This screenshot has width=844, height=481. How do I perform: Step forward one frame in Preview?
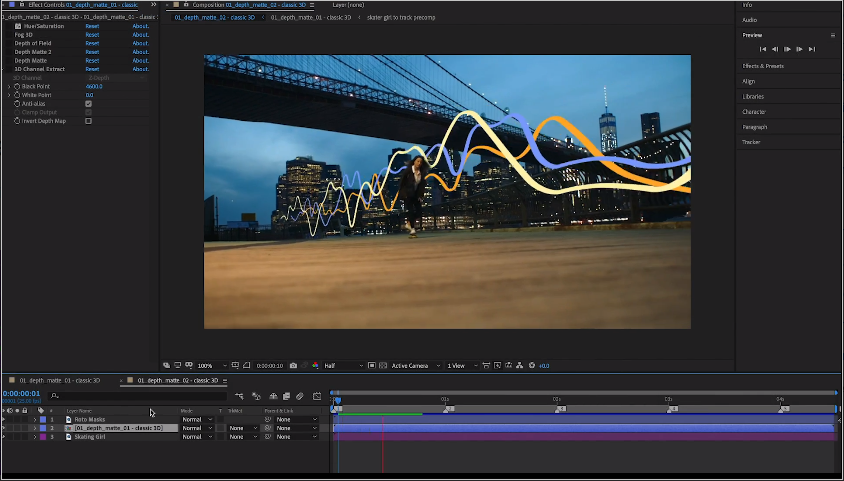coord(799,49)
